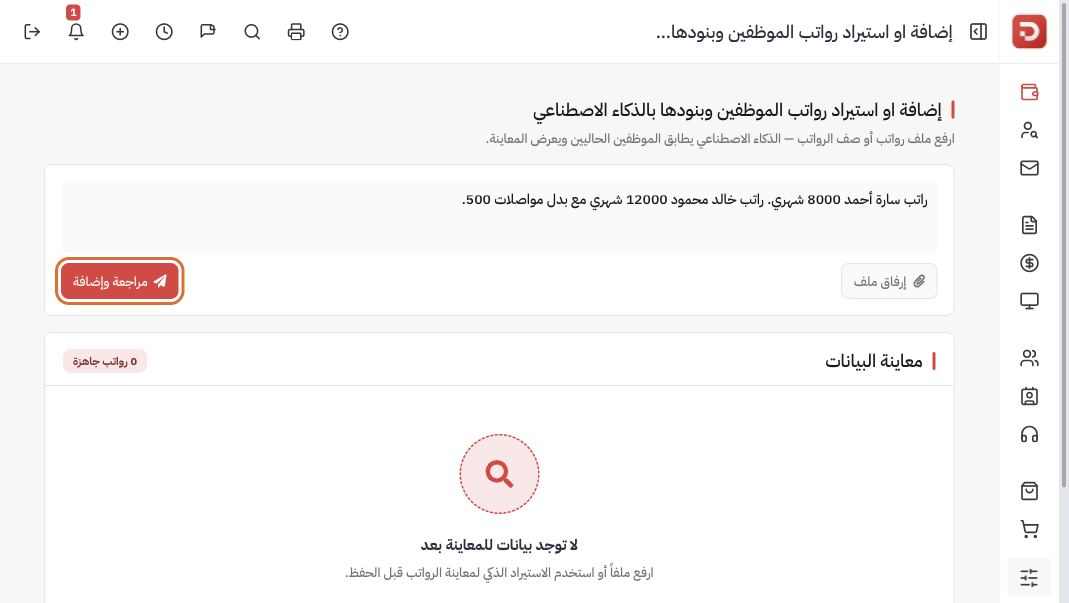Click the top bar page title text
Screen dimensions: 1069x603
(804, 32)
